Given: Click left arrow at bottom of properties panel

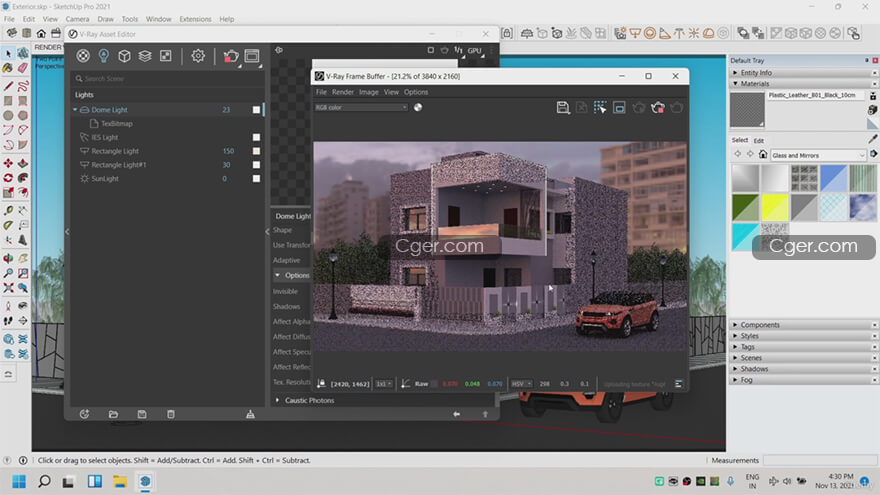Looking at the screenshot, I should pyautogui.click(x=456, y=414).
